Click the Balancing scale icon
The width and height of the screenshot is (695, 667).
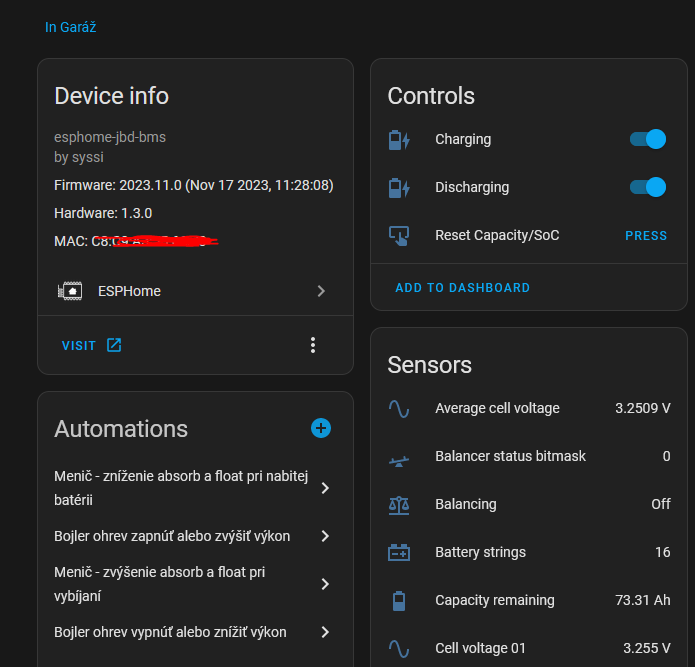pos(399,504)
